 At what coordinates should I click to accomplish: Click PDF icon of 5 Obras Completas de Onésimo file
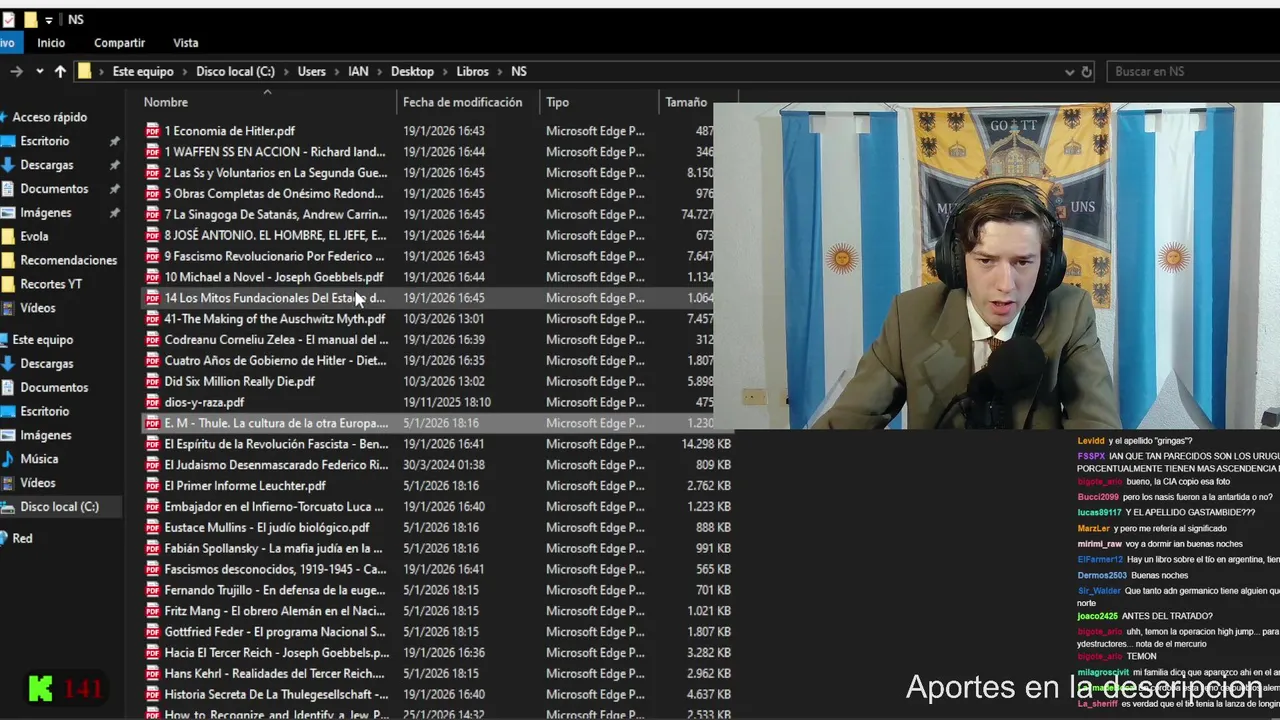click(x=153, y=194)
